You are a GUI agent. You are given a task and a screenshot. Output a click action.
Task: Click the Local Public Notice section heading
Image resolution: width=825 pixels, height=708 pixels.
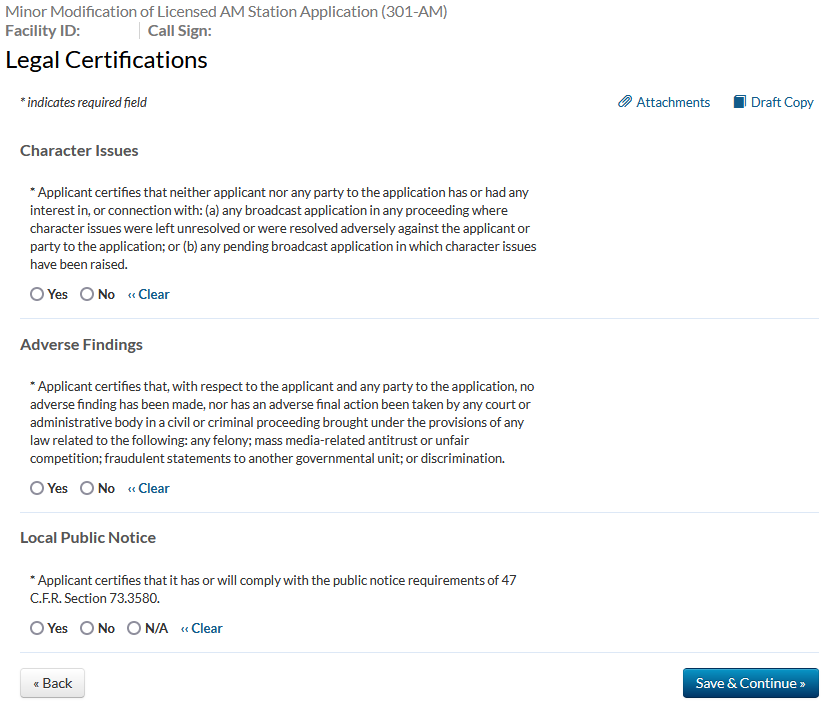tap(88, 538)
